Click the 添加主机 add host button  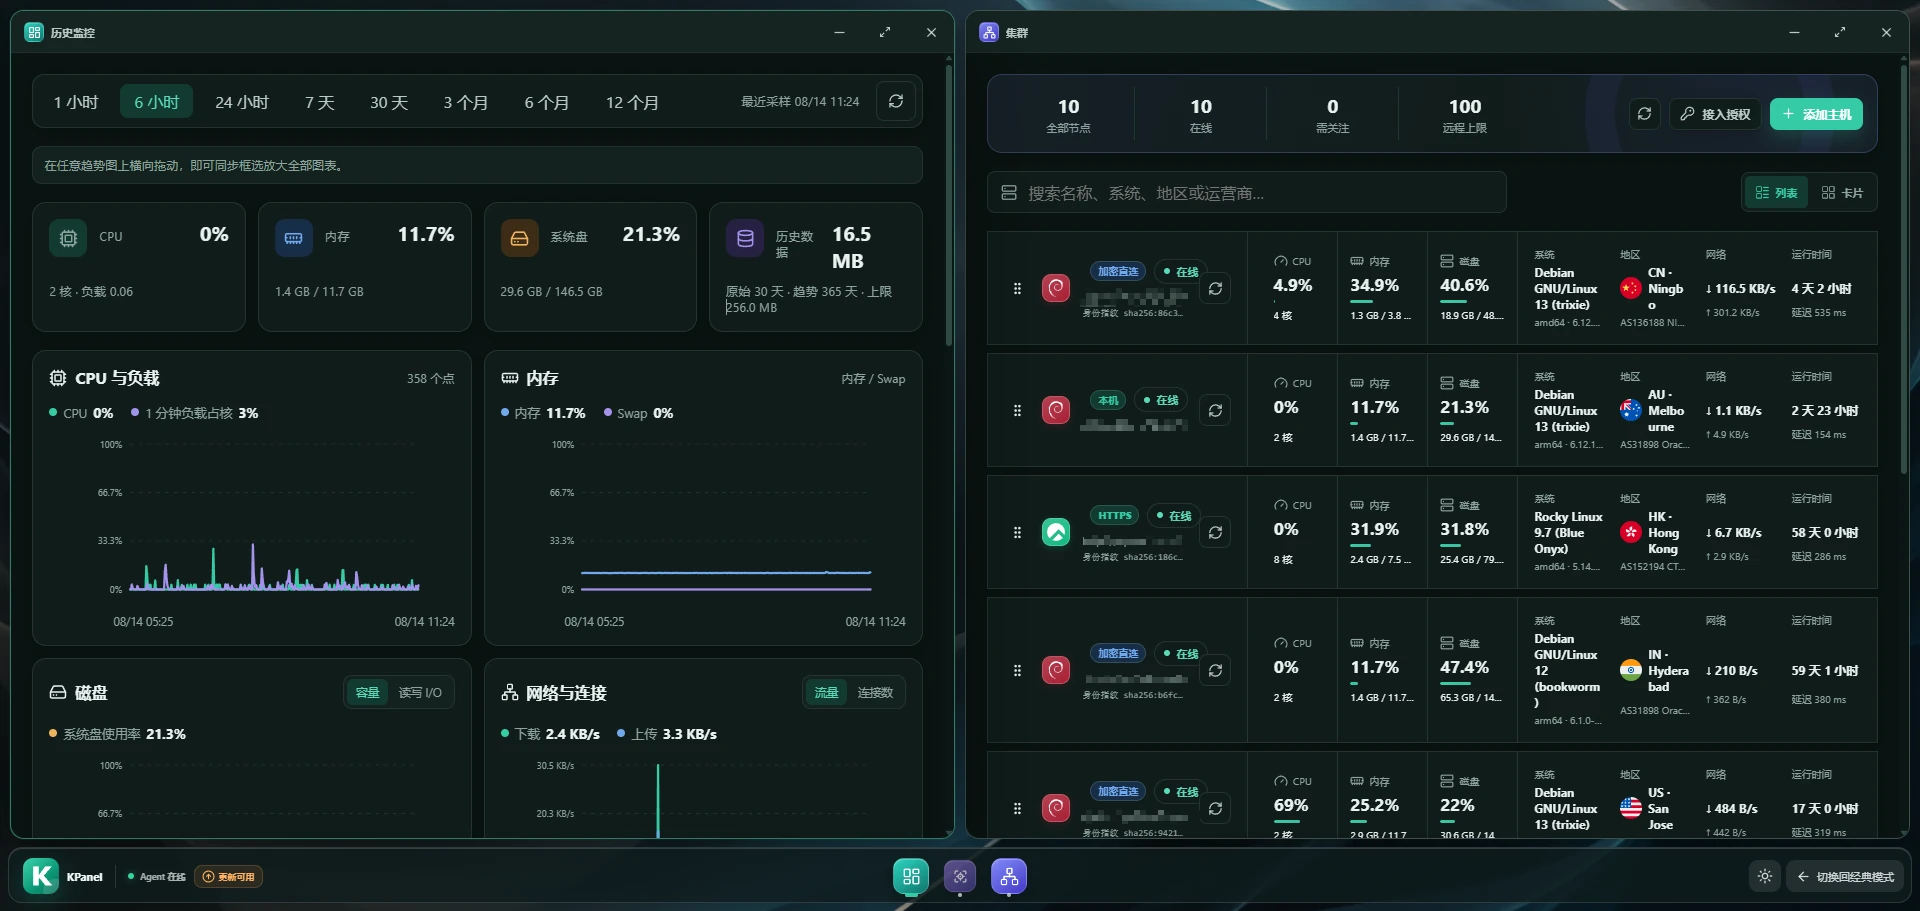[1816, 114]
